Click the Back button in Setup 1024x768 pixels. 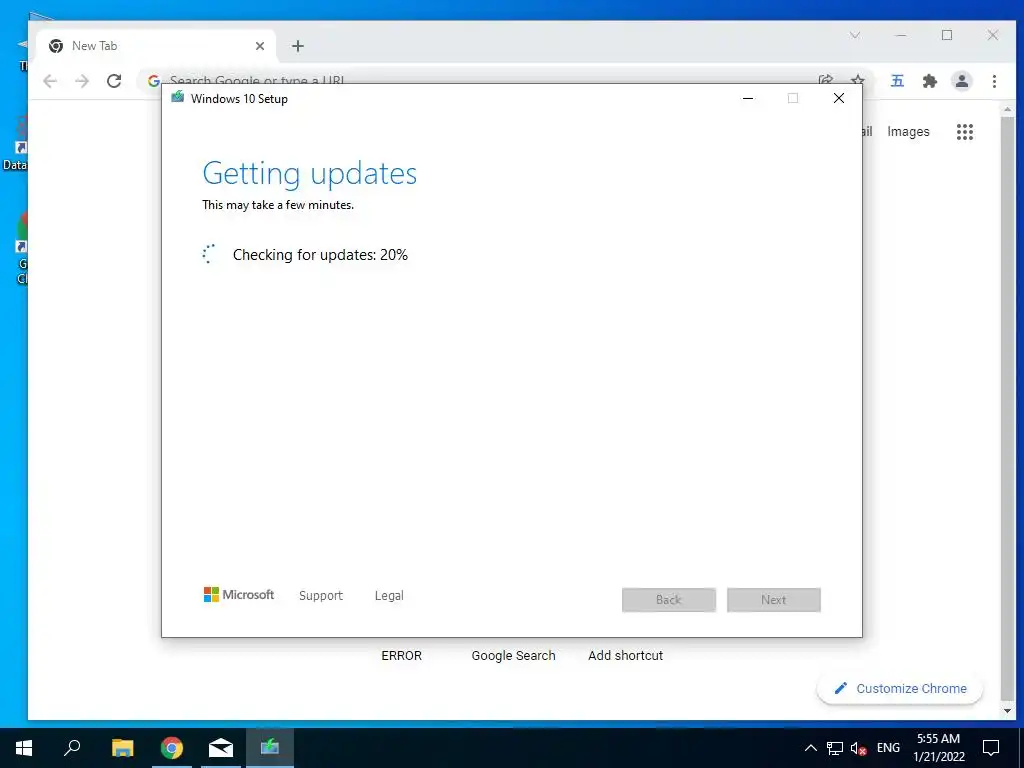(x=669, y=600)
